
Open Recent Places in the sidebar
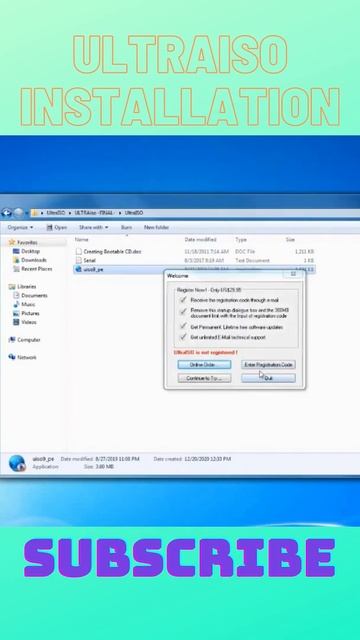(36, 269)
